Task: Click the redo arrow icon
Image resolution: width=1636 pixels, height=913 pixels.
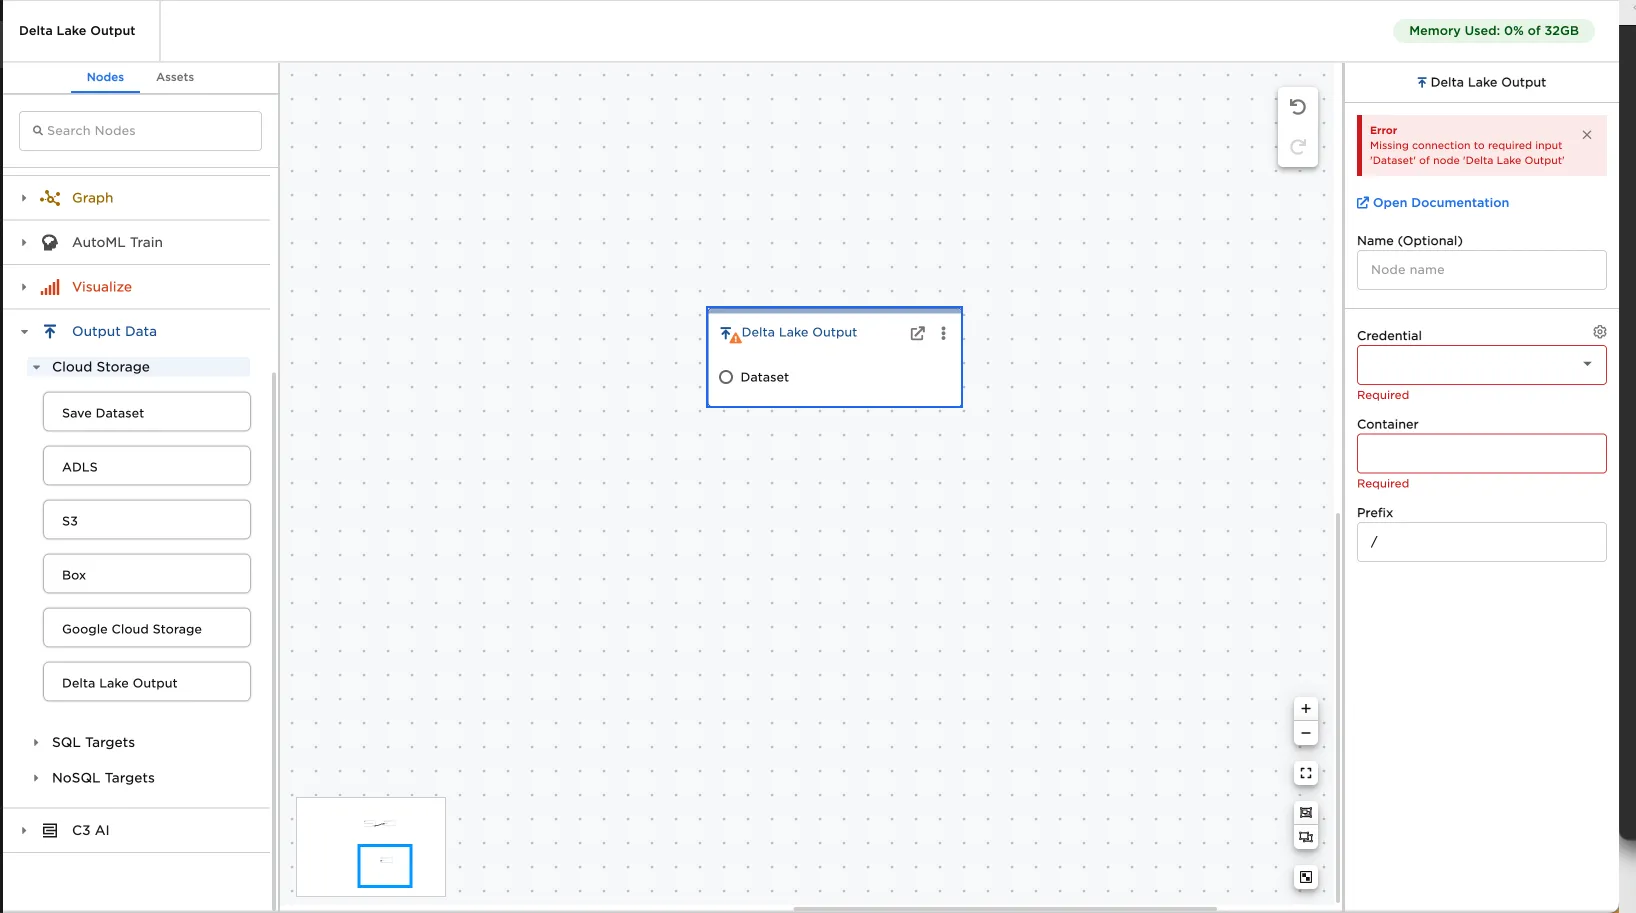Action: (1297, 147)
